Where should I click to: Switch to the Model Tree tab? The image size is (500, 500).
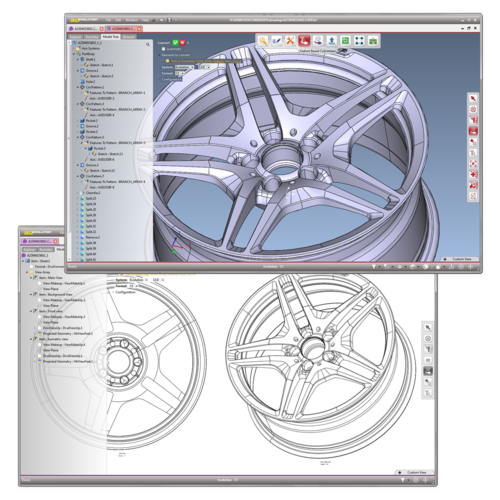(x=110, y=37)
